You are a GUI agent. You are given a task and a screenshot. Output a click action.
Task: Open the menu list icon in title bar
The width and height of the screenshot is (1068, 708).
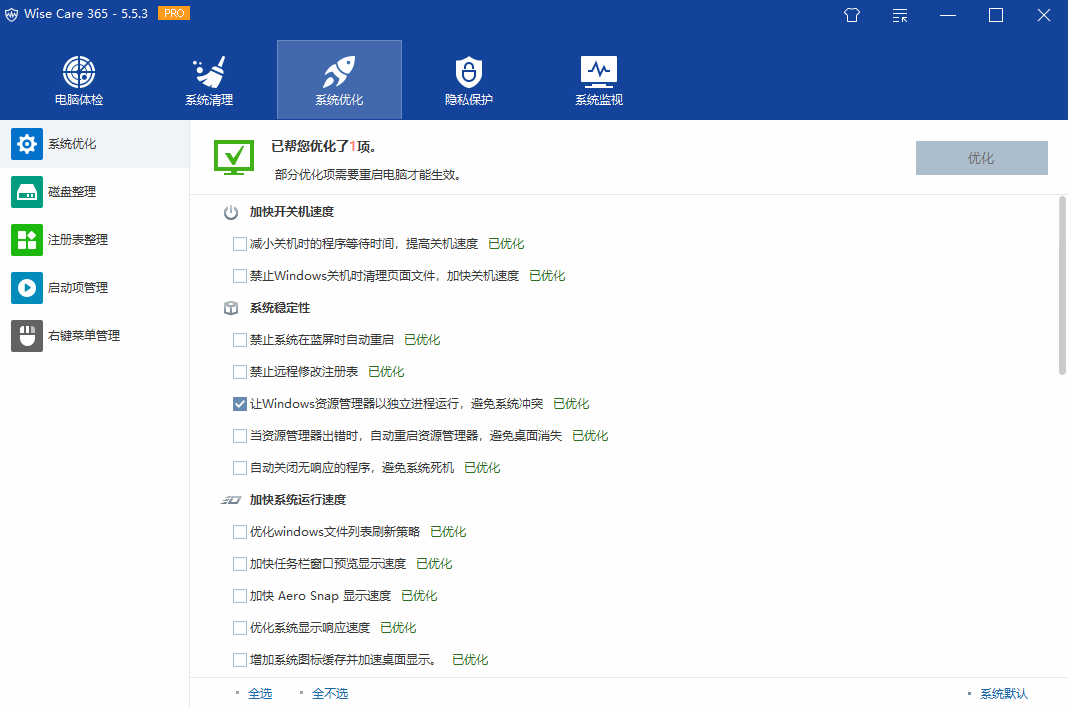coord(900,15)
